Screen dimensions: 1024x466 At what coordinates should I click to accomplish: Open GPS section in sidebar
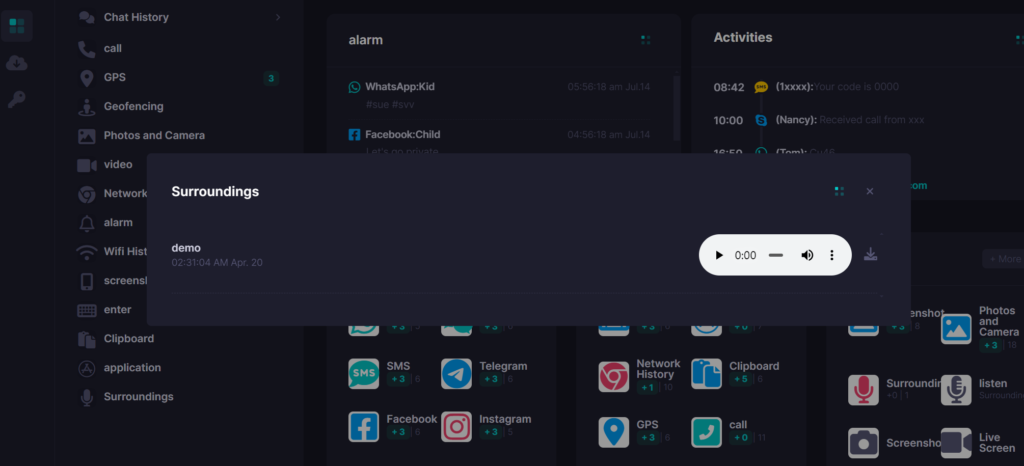(x=114, y=77)
